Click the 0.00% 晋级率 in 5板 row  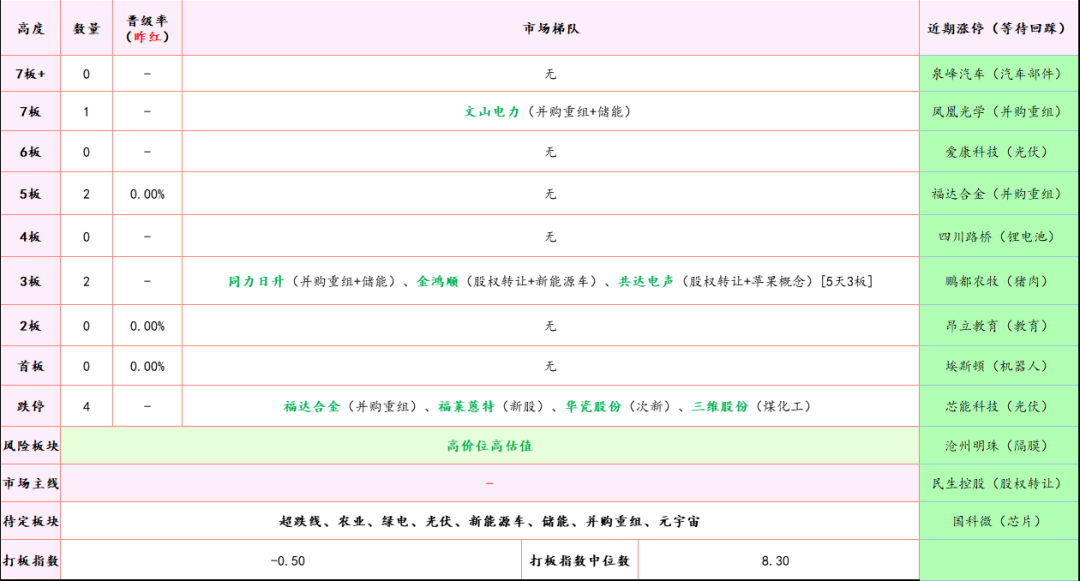147,194
